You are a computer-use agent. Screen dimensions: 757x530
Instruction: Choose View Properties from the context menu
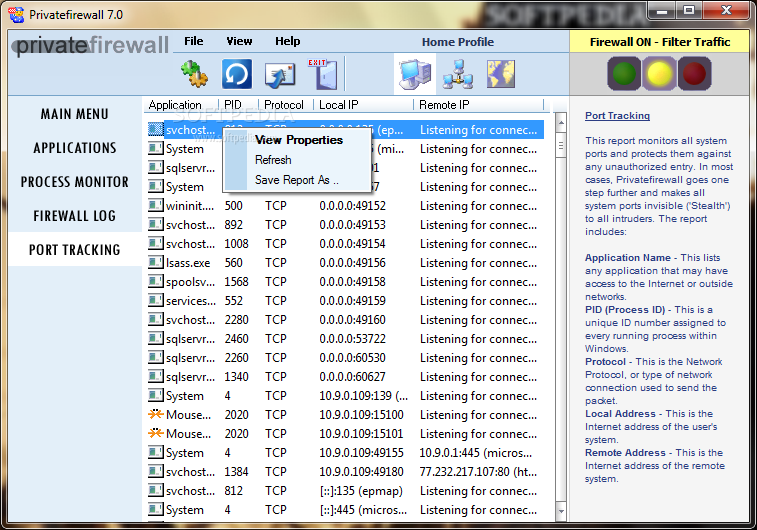299,140
